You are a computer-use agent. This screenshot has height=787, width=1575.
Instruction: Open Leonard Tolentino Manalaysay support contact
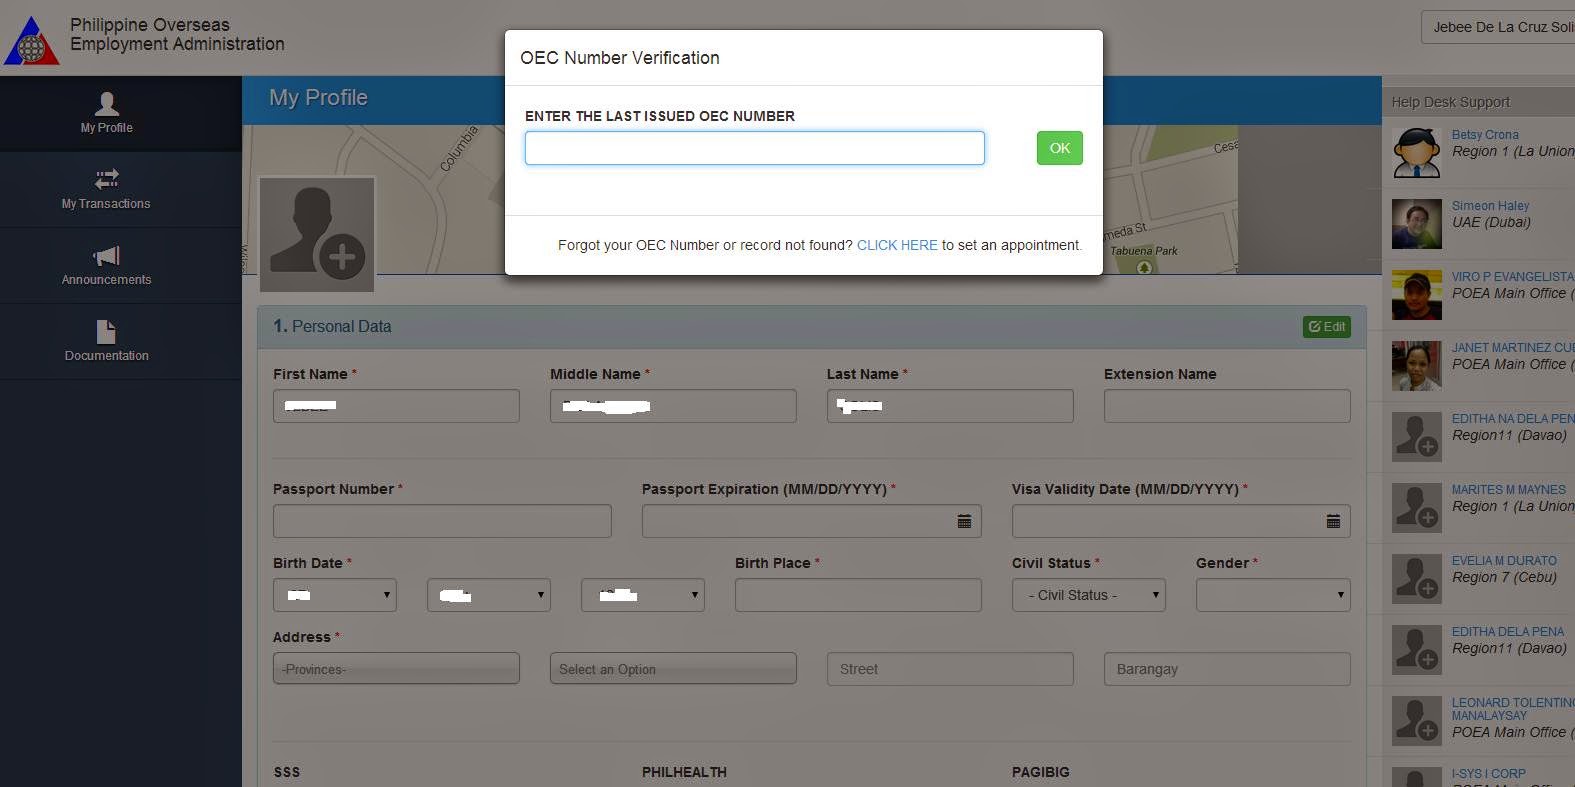pyautogui.click(x=1513, y=709)
